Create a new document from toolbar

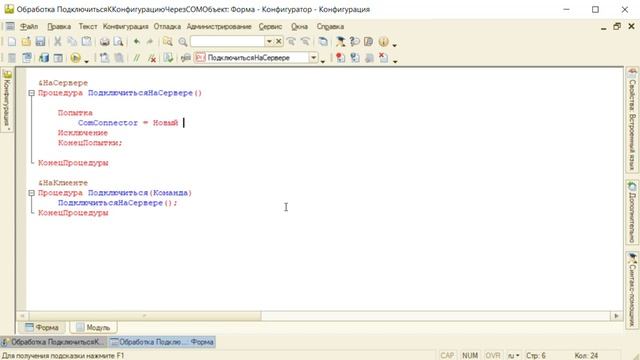coord(12,41)
